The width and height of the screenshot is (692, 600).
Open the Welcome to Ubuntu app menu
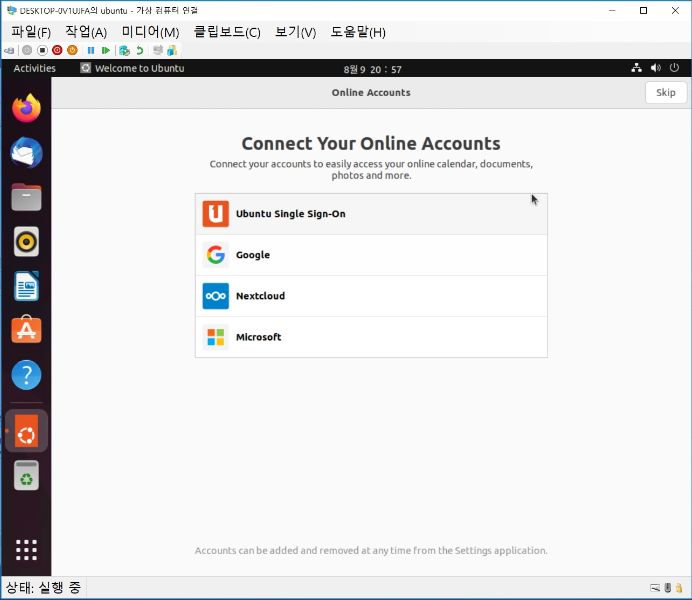tap(132, 68)
